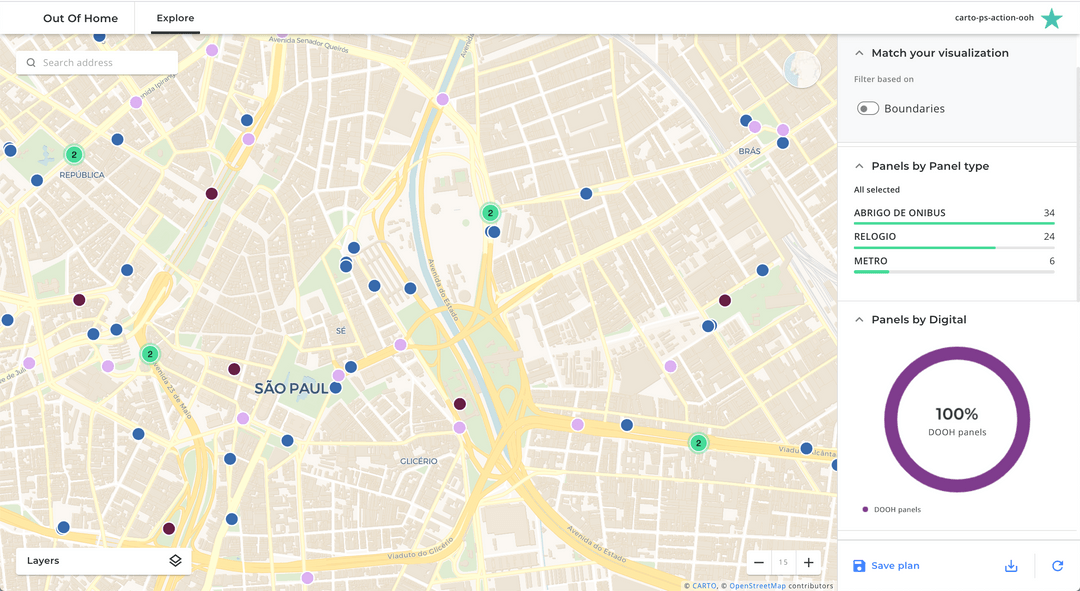Switch to the Explore tab
Image resolution: width=1080 pixels, height=591 pixels.
pos(175,17)
